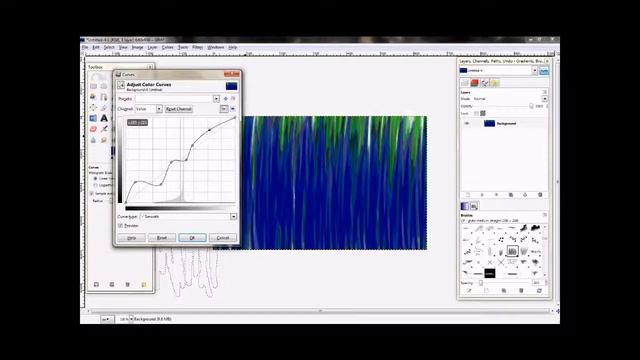Click the layer Opacity slider handle
This screenshot has width=640, height=360.
point(531,106)
